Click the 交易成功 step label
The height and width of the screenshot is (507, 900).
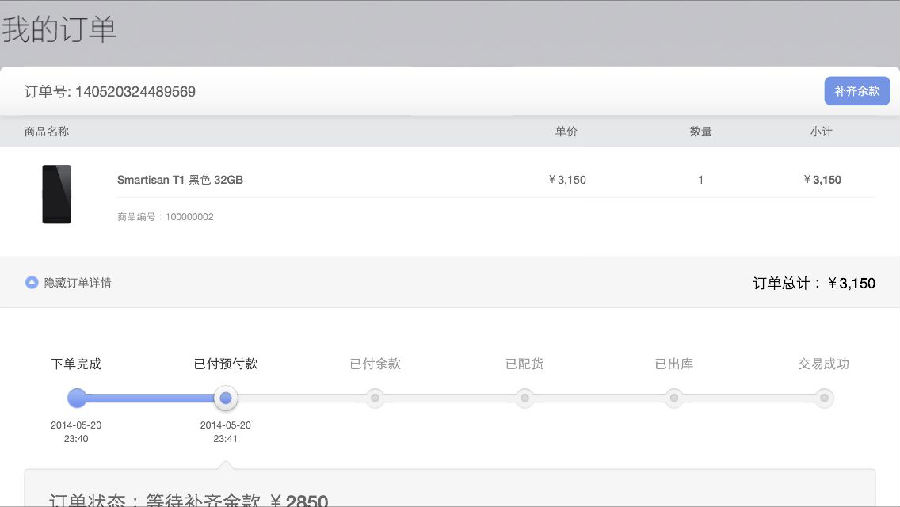tap(824, 363)
